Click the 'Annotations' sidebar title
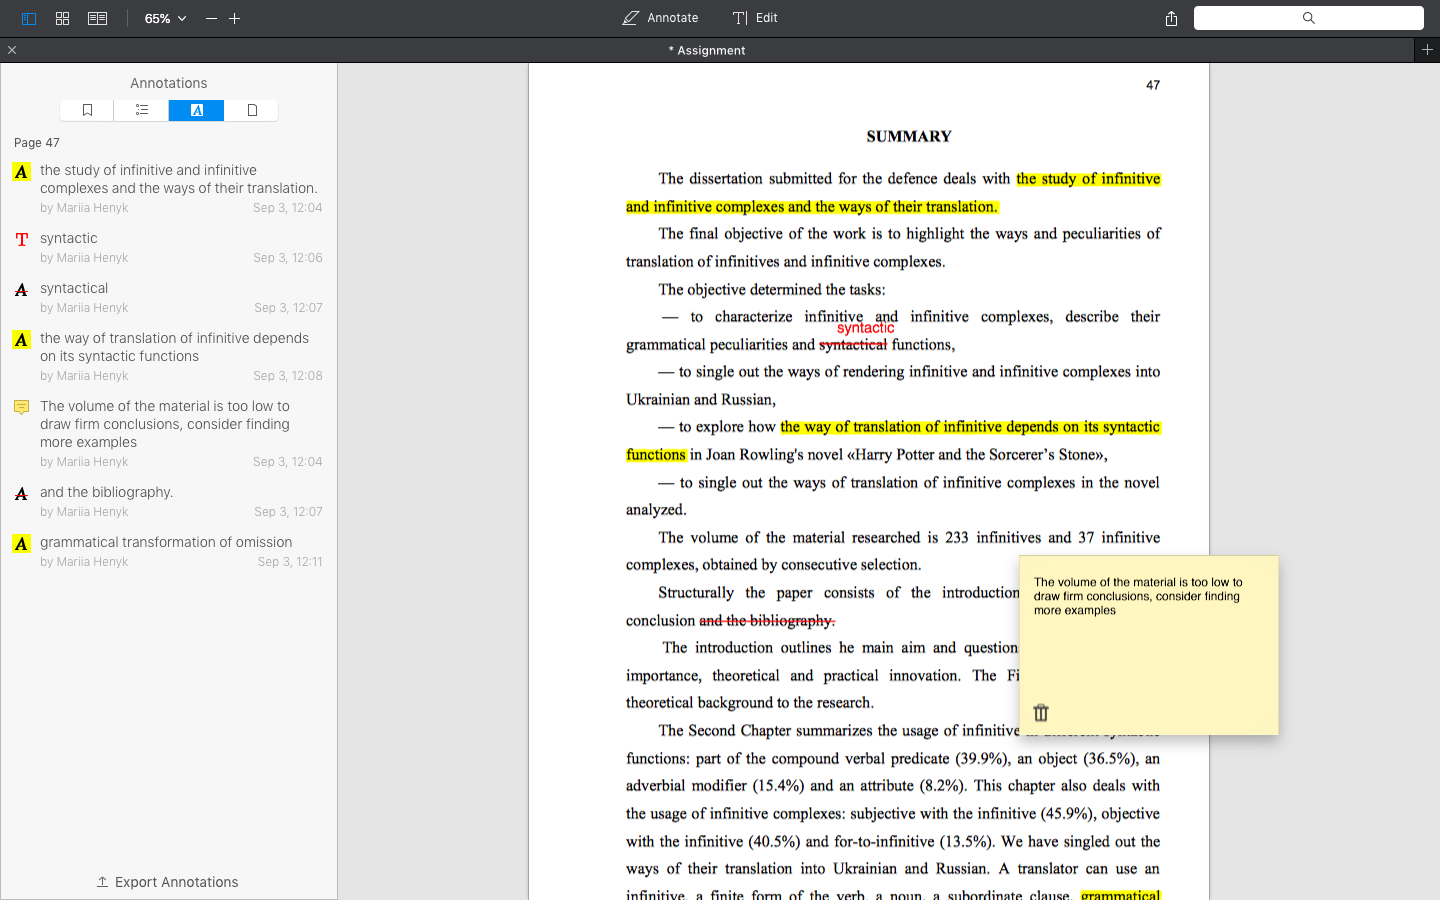 tap(168, 83)
